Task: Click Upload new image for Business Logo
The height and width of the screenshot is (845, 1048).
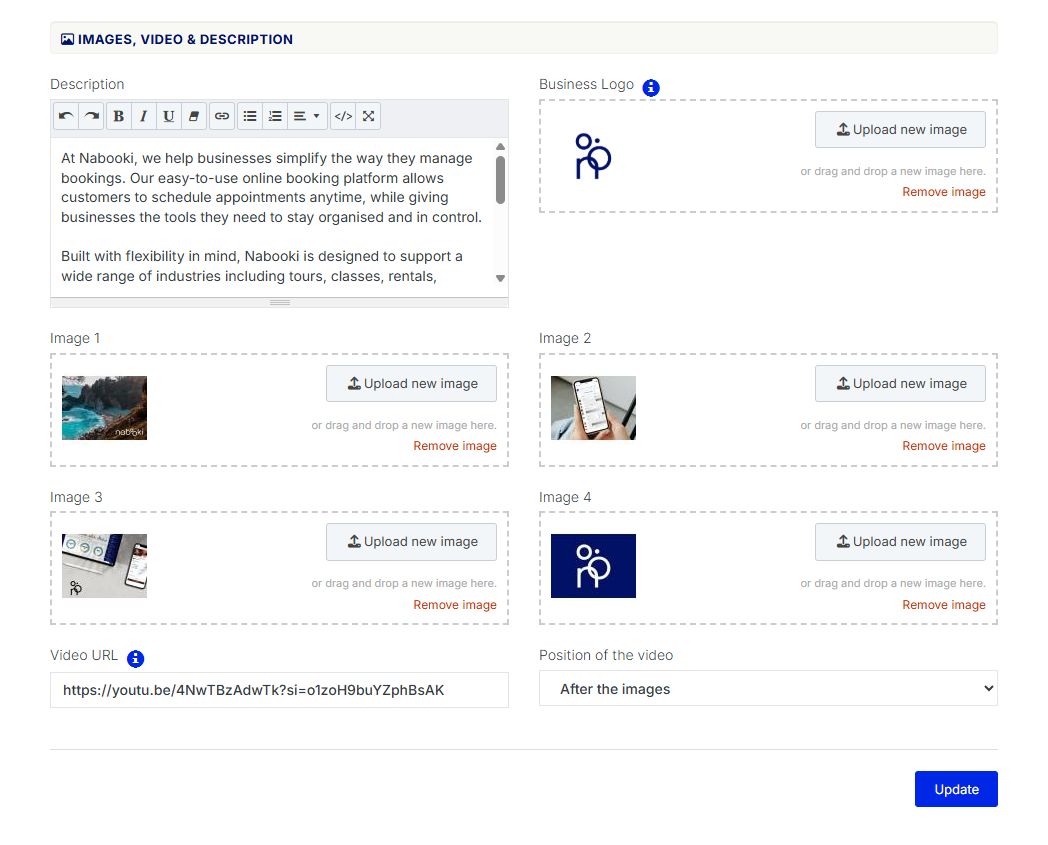Action: coord(900,130)
